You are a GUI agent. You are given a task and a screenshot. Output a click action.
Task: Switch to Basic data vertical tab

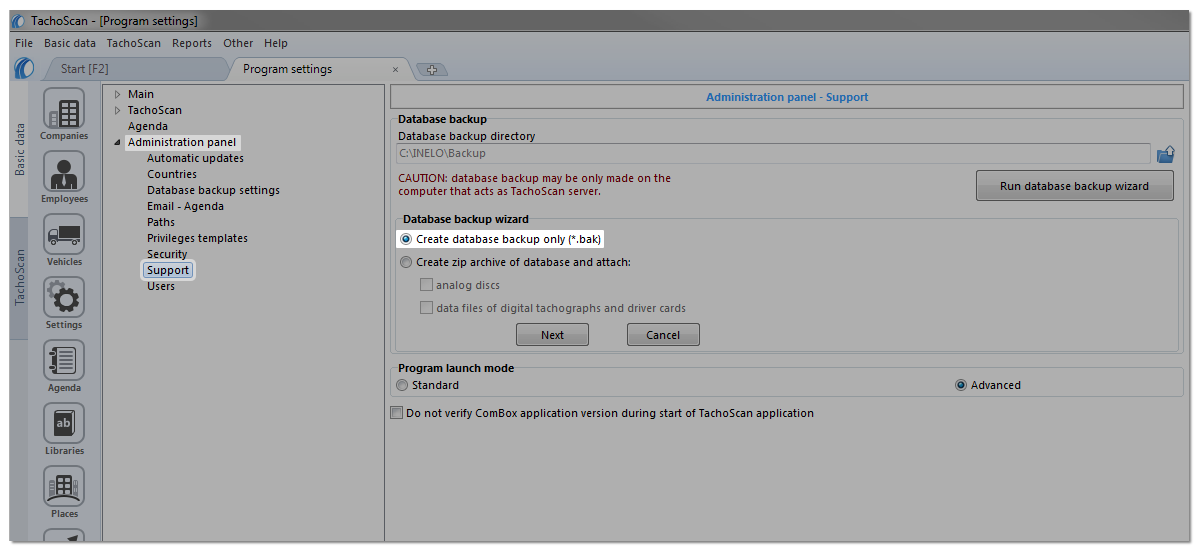[x=19, y=150]
